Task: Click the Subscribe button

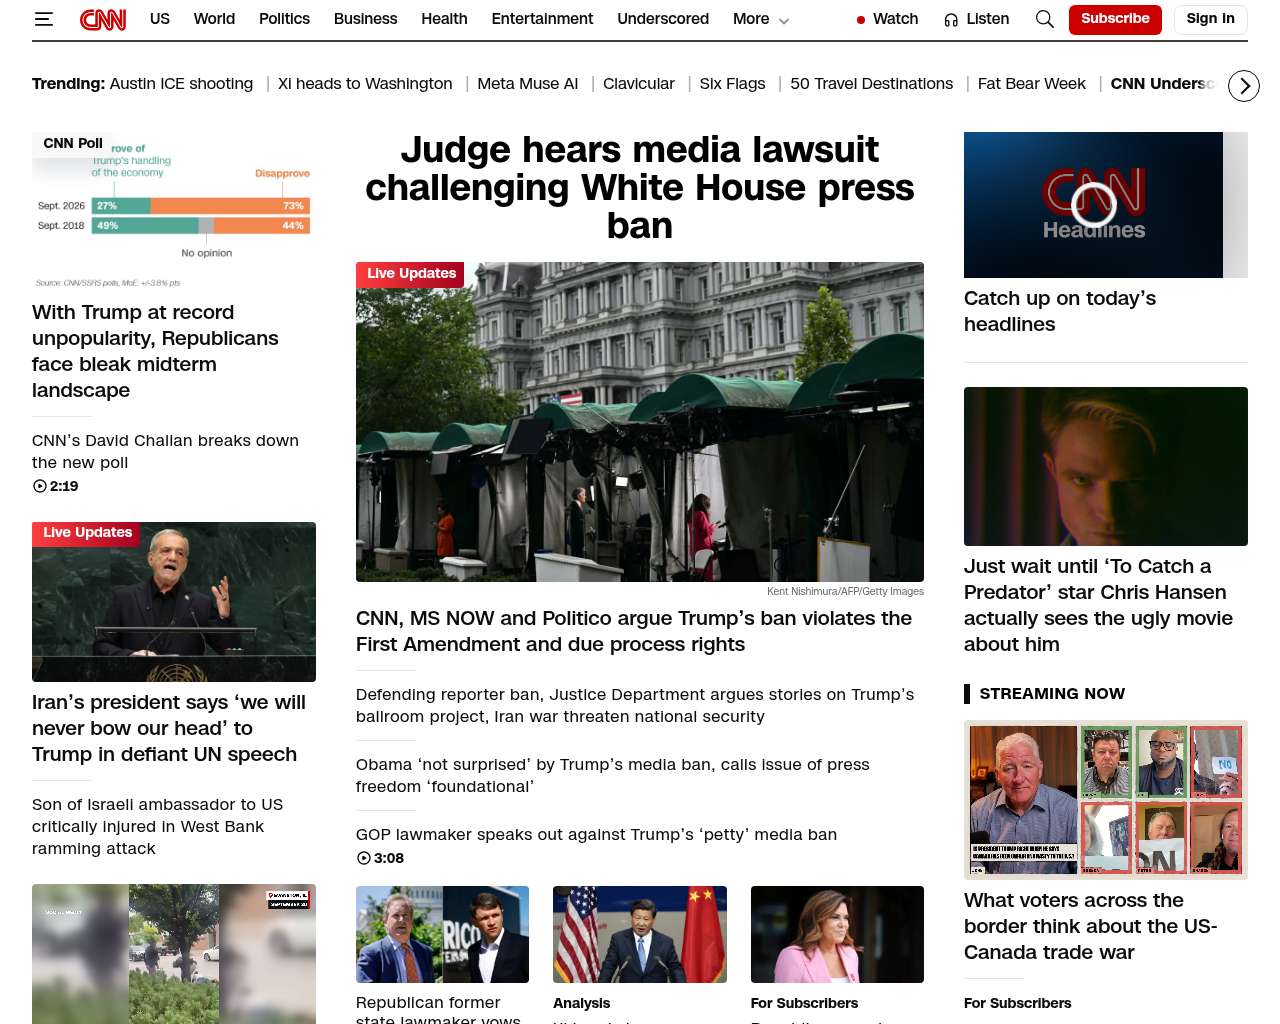Action: click(x=1115, y=19)
